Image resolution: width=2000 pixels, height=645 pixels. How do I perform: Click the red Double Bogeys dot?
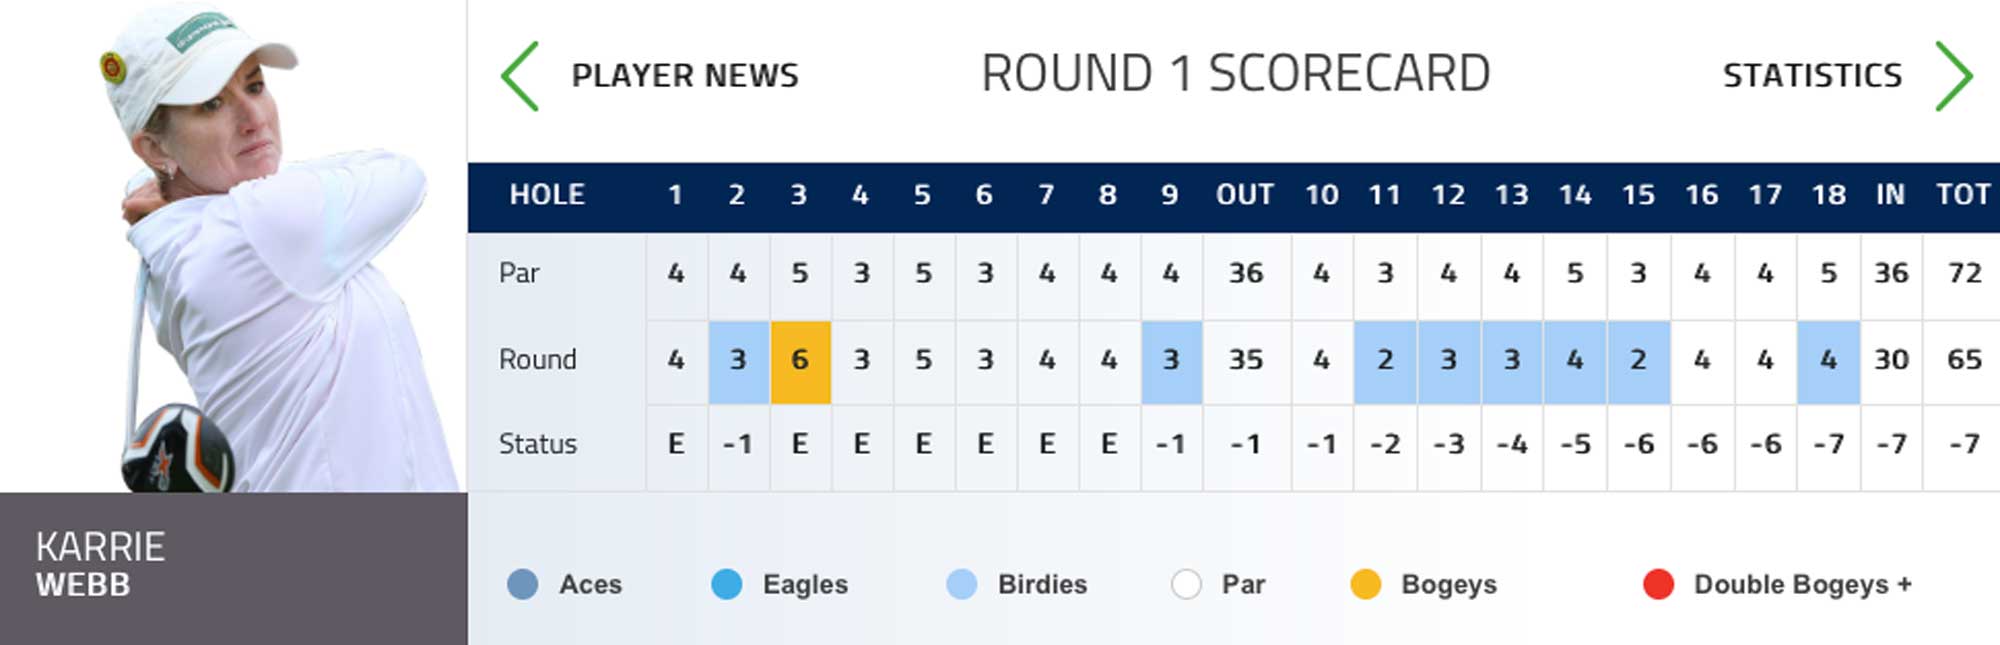pyautogui.click(x=1658, y=584)
